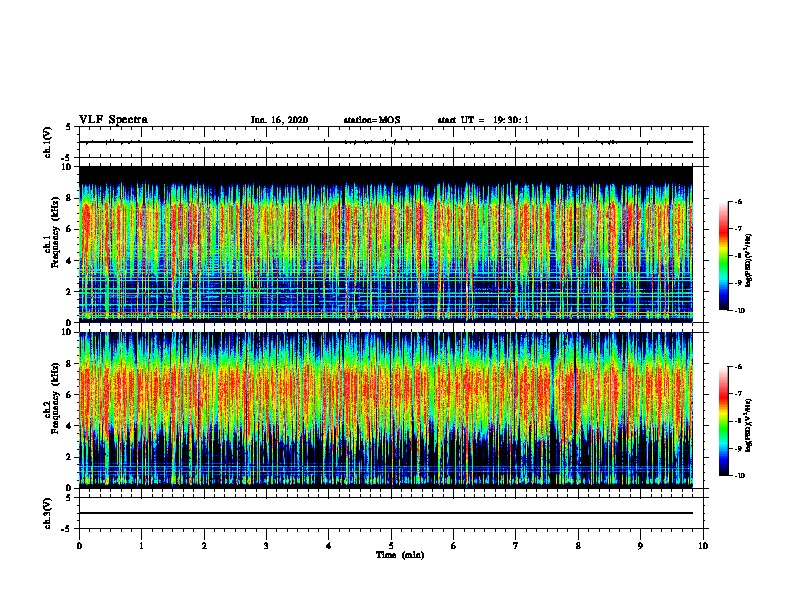Viewport: 792px width, 612px height.
Task: Click the "-10" label on ch.2 color bar
Action: click(739, 476)
